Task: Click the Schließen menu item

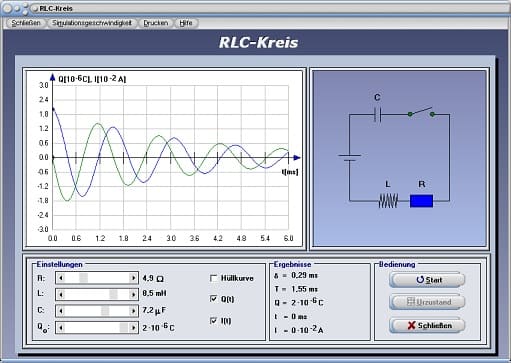Action: (x=26, y=23)
